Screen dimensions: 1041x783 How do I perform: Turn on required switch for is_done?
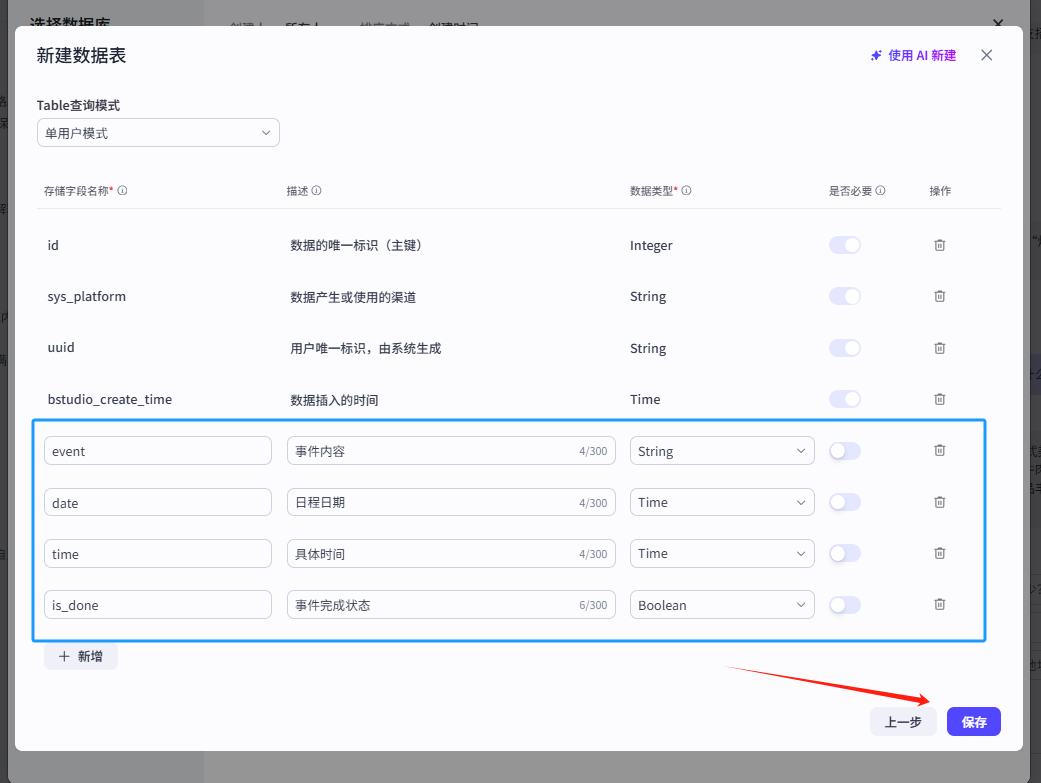pyautogui.click(x=844, y=604)
